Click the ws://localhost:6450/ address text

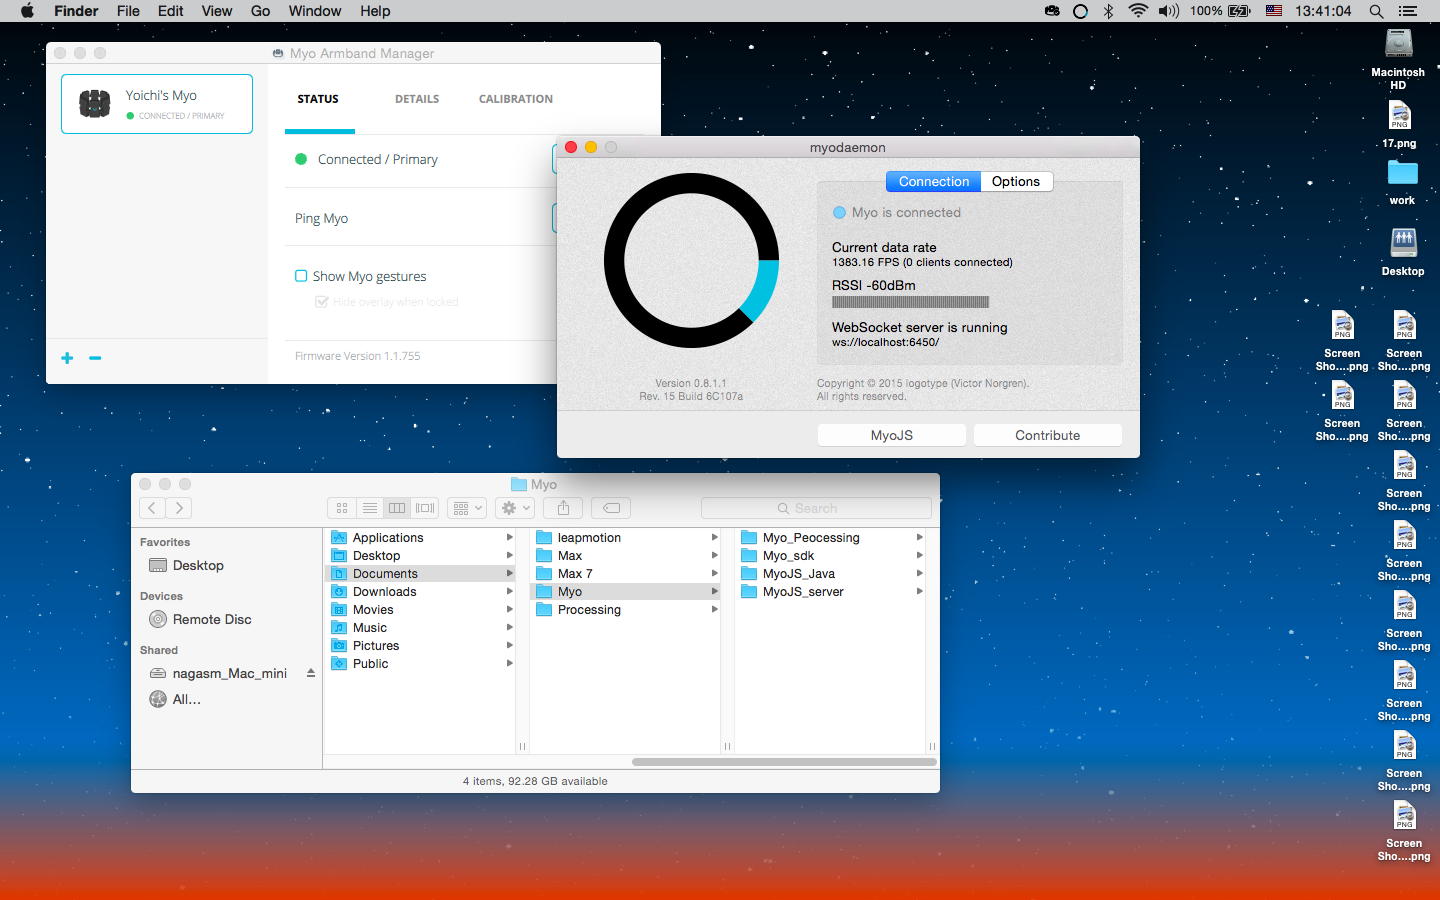886,342
